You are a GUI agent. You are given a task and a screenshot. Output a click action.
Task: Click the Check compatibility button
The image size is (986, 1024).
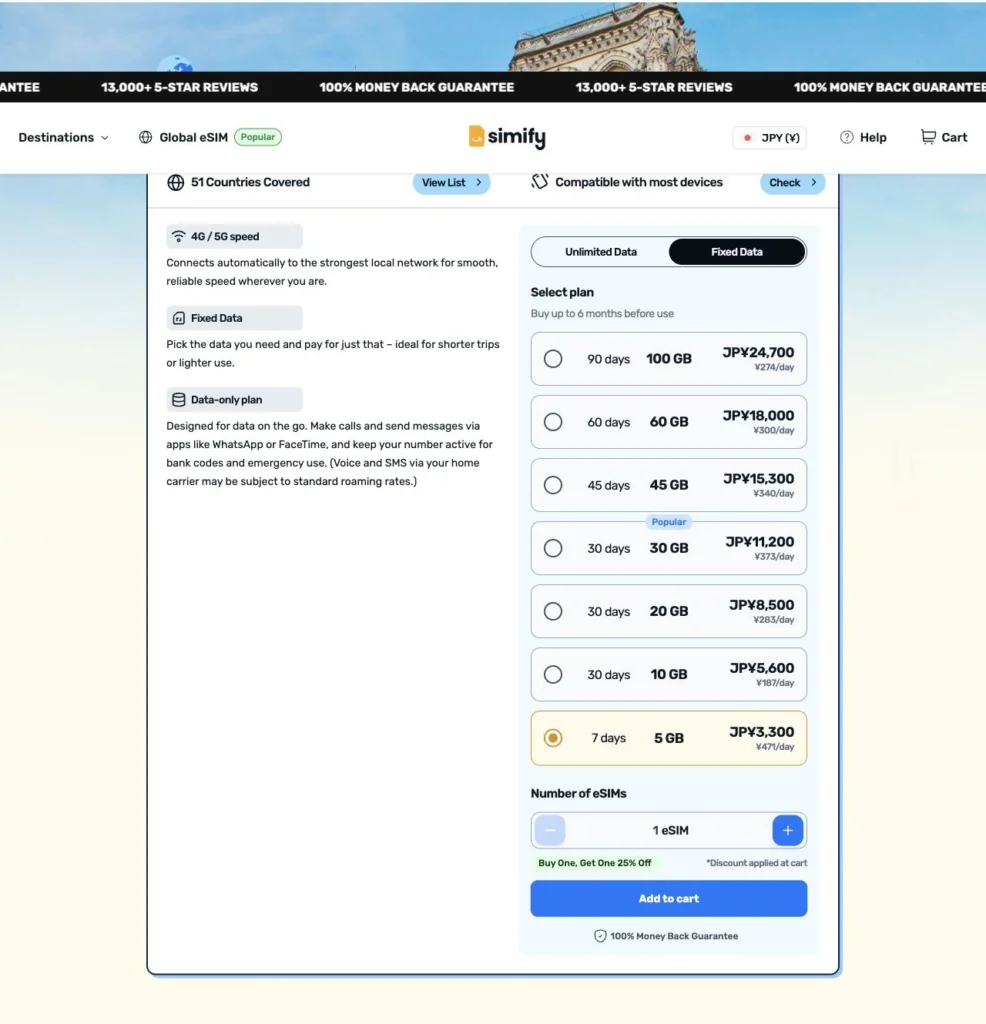pos(792,182)
